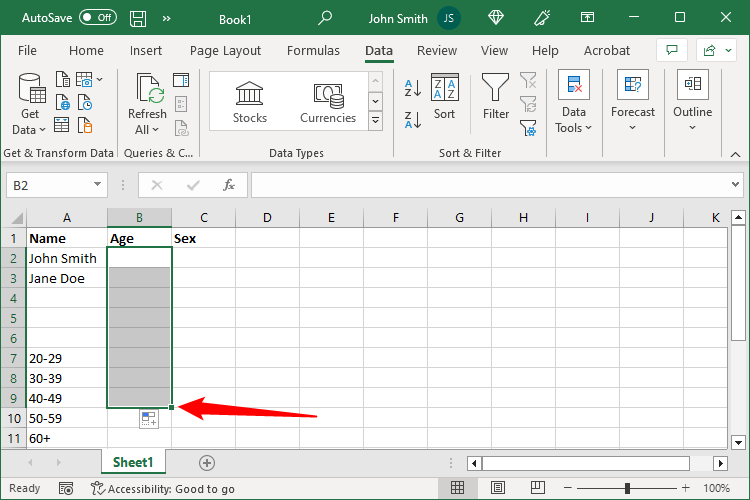This screenshot has width=750, height=500.
Task: Open the Get Data menu
Action: point(29,104)
